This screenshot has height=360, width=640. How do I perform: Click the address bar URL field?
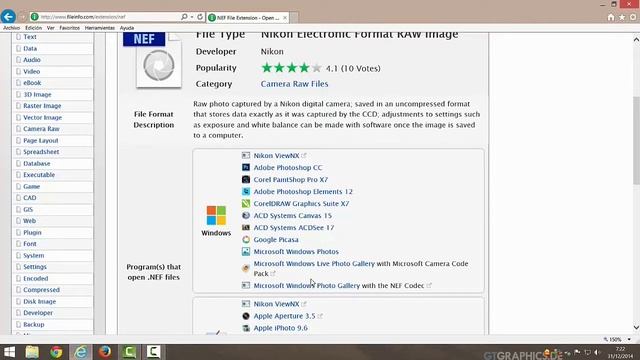[106, 17]
